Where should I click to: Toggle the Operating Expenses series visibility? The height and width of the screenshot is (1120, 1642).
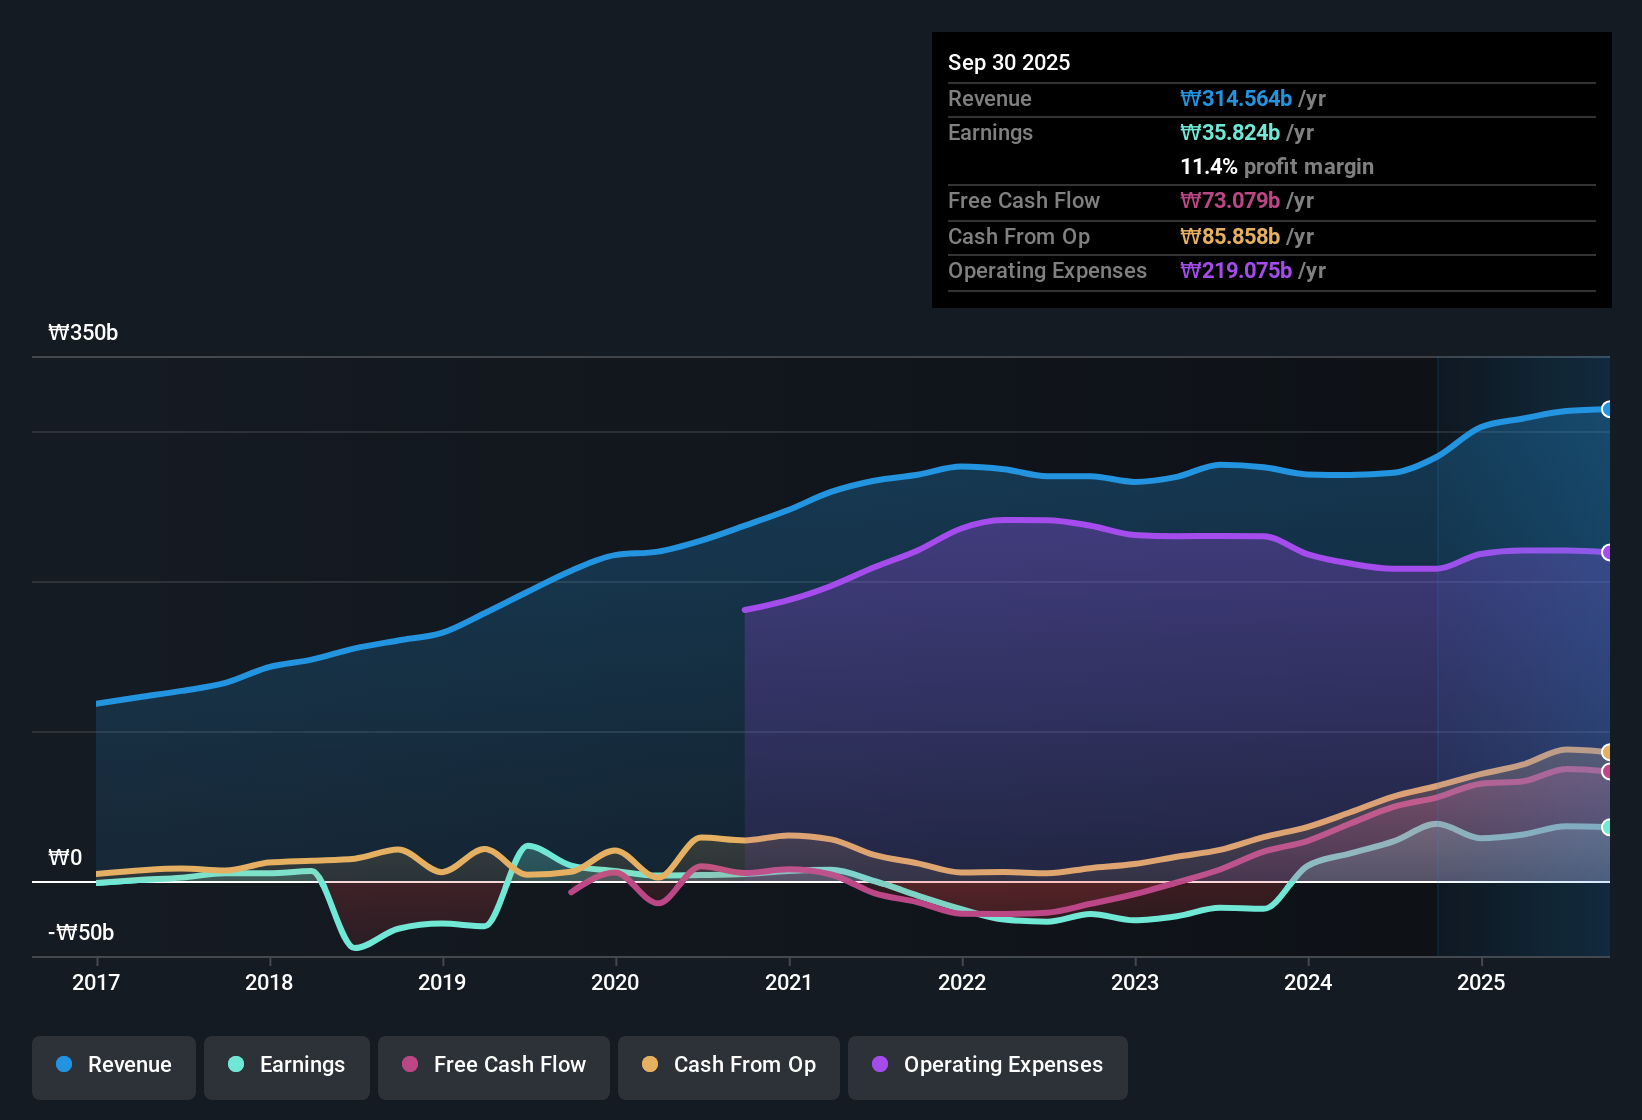[x=987, y=1065]
